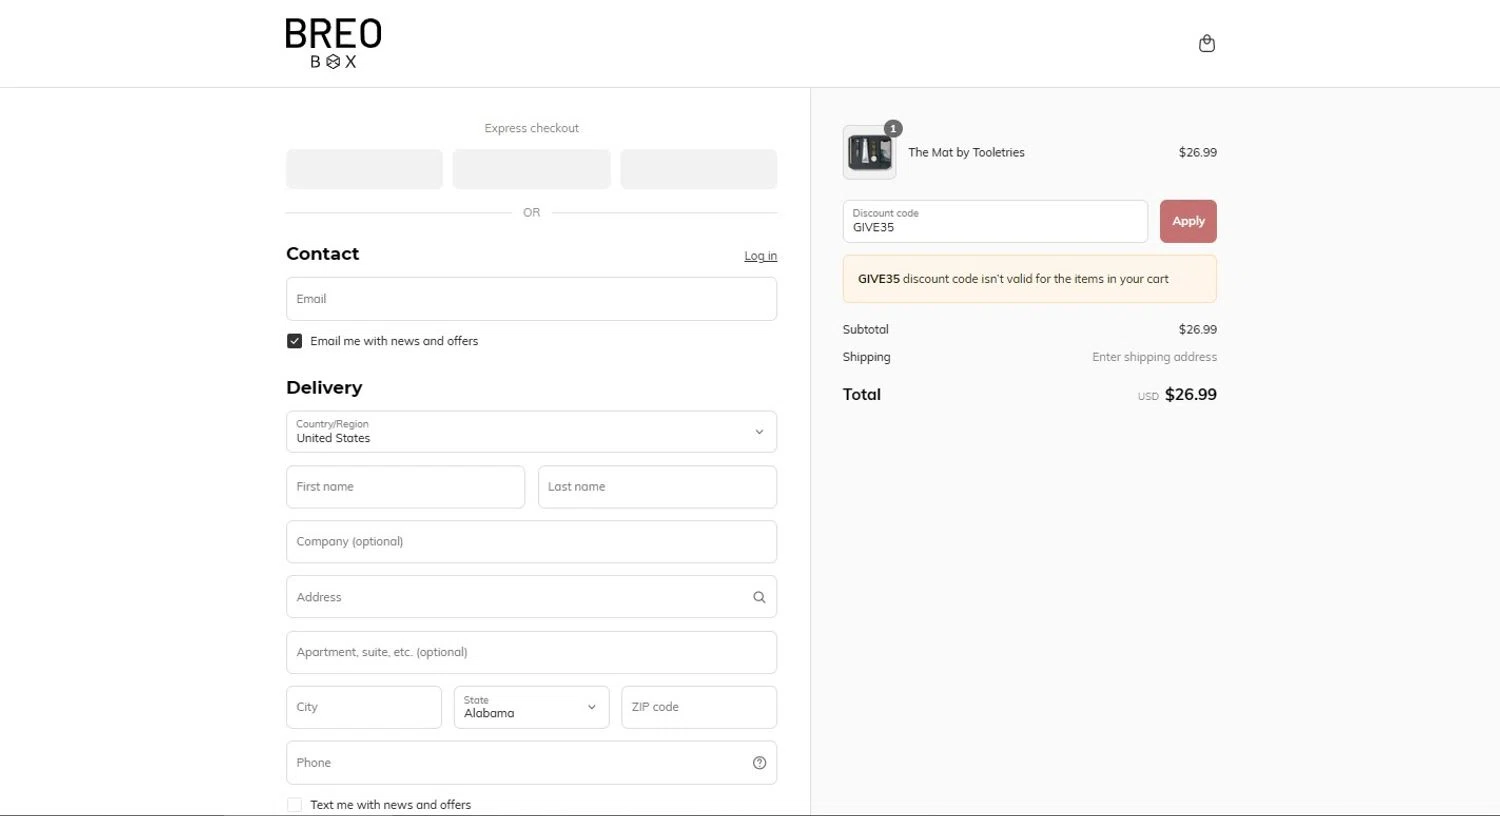The image size is (1500, 816).
Task: Click the Contact section heading
Action: tap(322, 254)
